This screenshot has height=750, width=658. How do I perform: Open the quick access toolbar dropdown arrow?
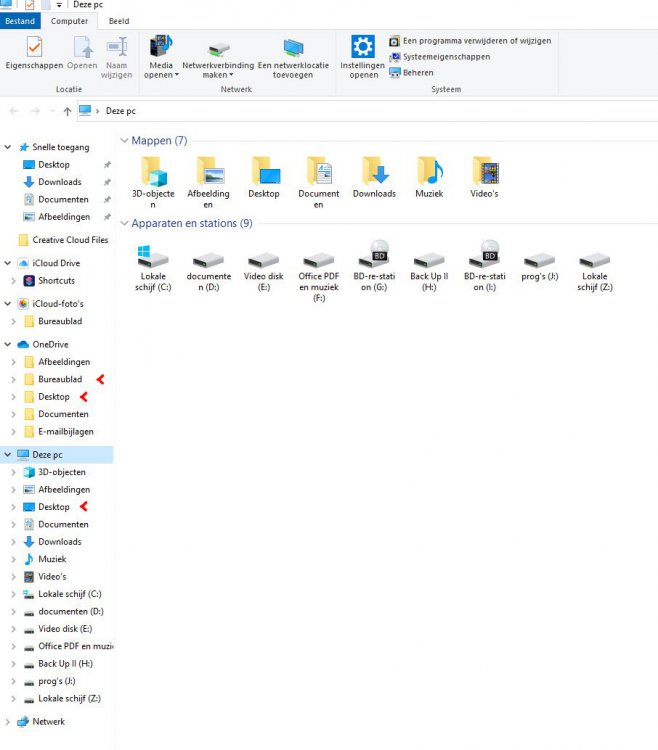coord(59,5)
